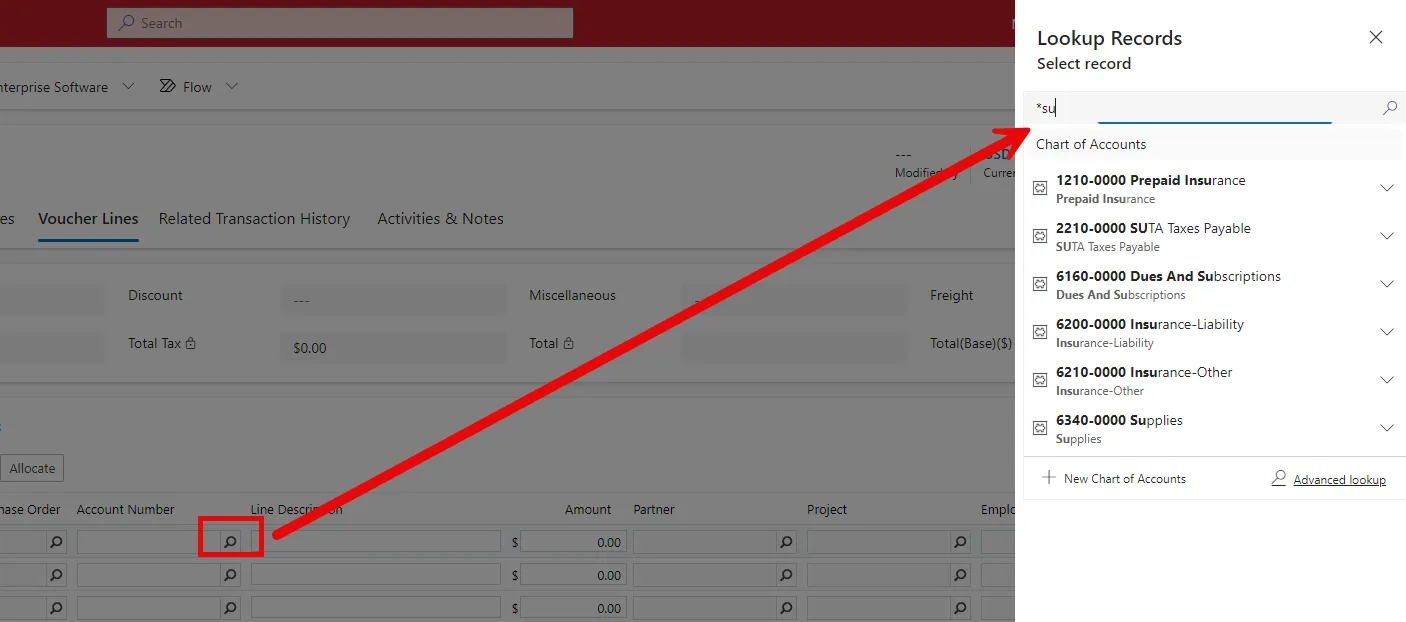The height and width of the screenshot is (622, 1406).
Task: Open Account Number lookup in third grid row
Action: tap(230, 608)
